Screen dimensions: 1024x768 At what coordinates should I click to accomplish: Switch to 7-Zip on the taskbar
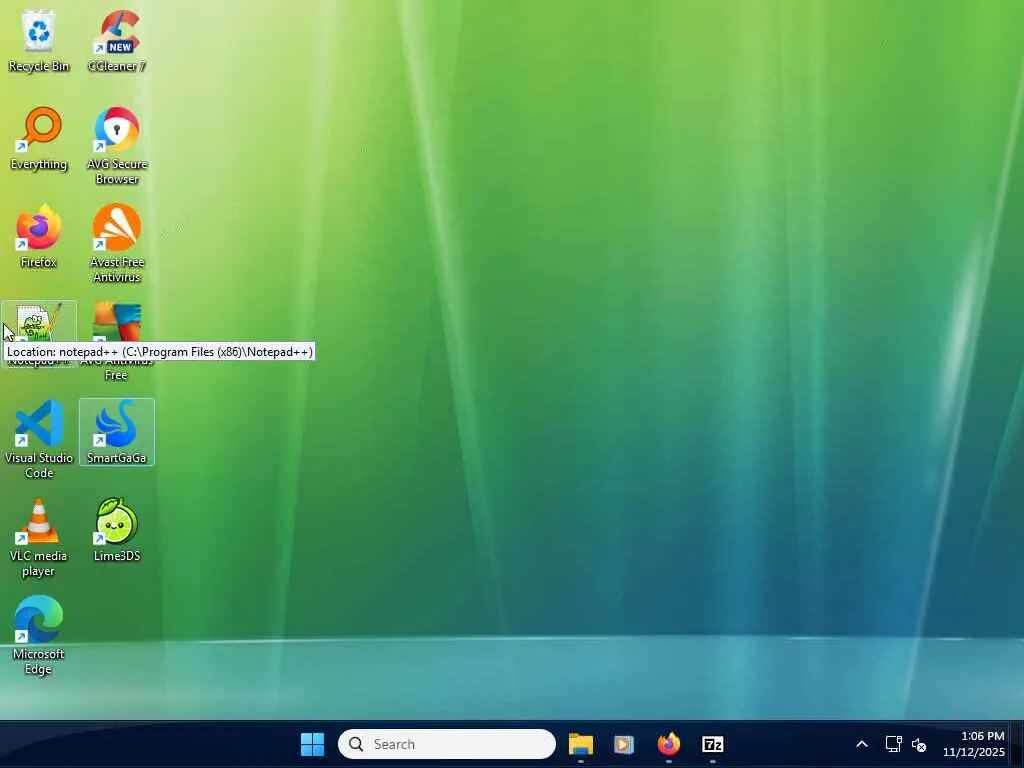(712, 744)
